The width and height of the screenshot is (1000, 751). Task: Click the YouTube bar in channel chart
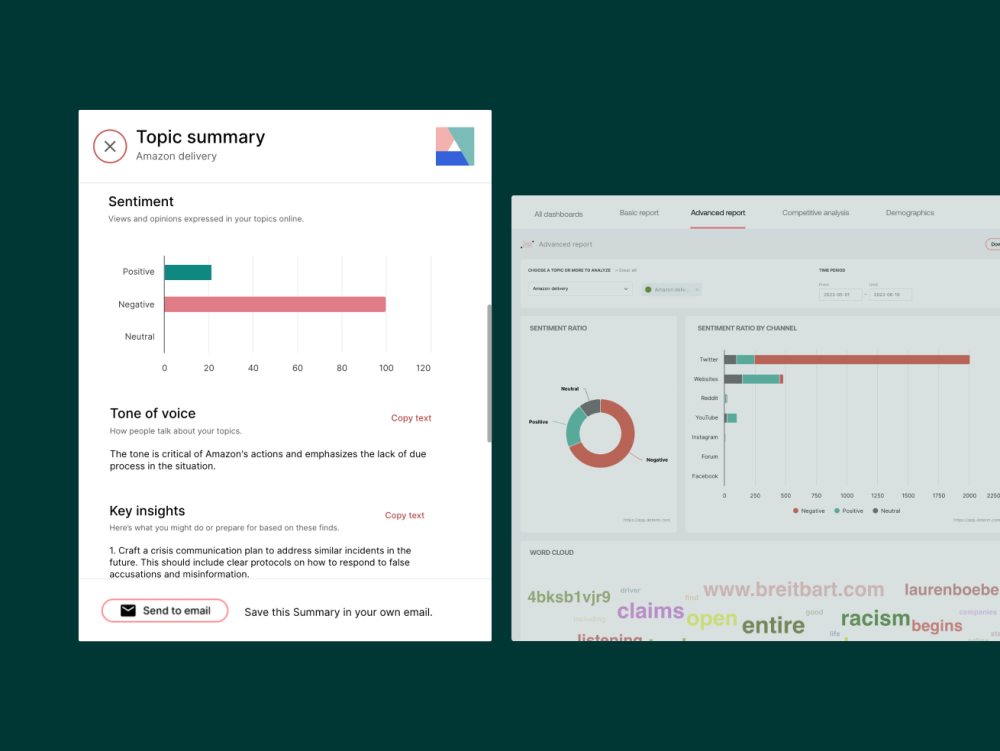732,418
